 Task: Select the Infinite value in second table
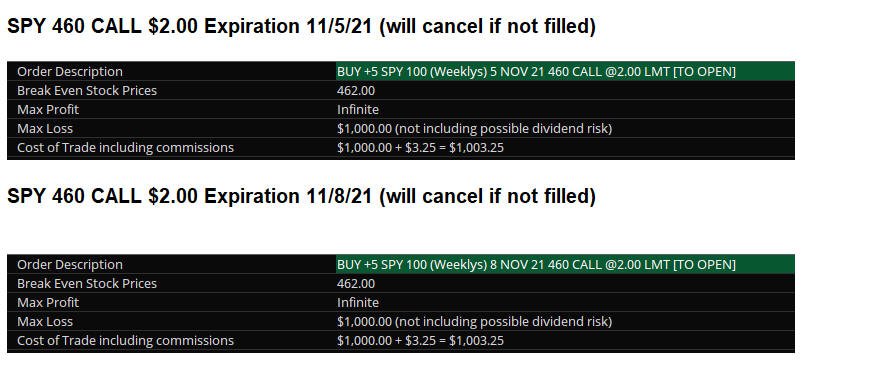357,302
